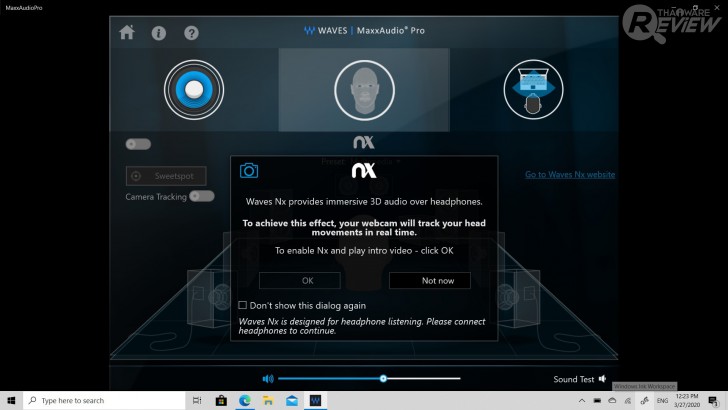The width and height of the screenshot is (728, 410).
Task: Open the Home icon in MaxxAudio Pro
Action: coord(127,33)
